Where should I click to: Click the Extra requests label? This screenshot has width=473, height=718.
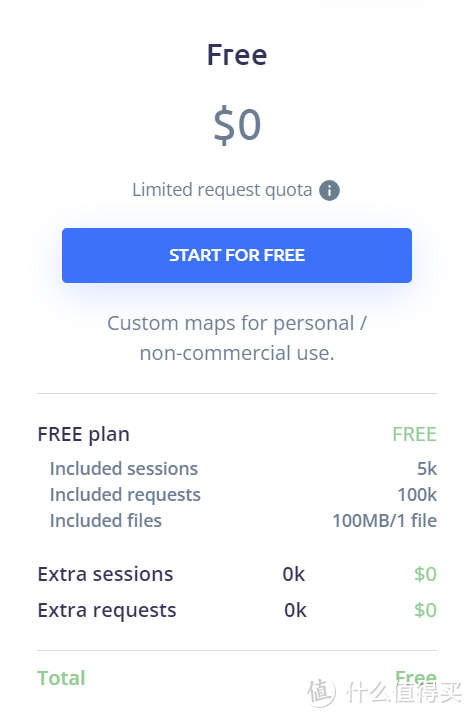[x=107, y=610]
